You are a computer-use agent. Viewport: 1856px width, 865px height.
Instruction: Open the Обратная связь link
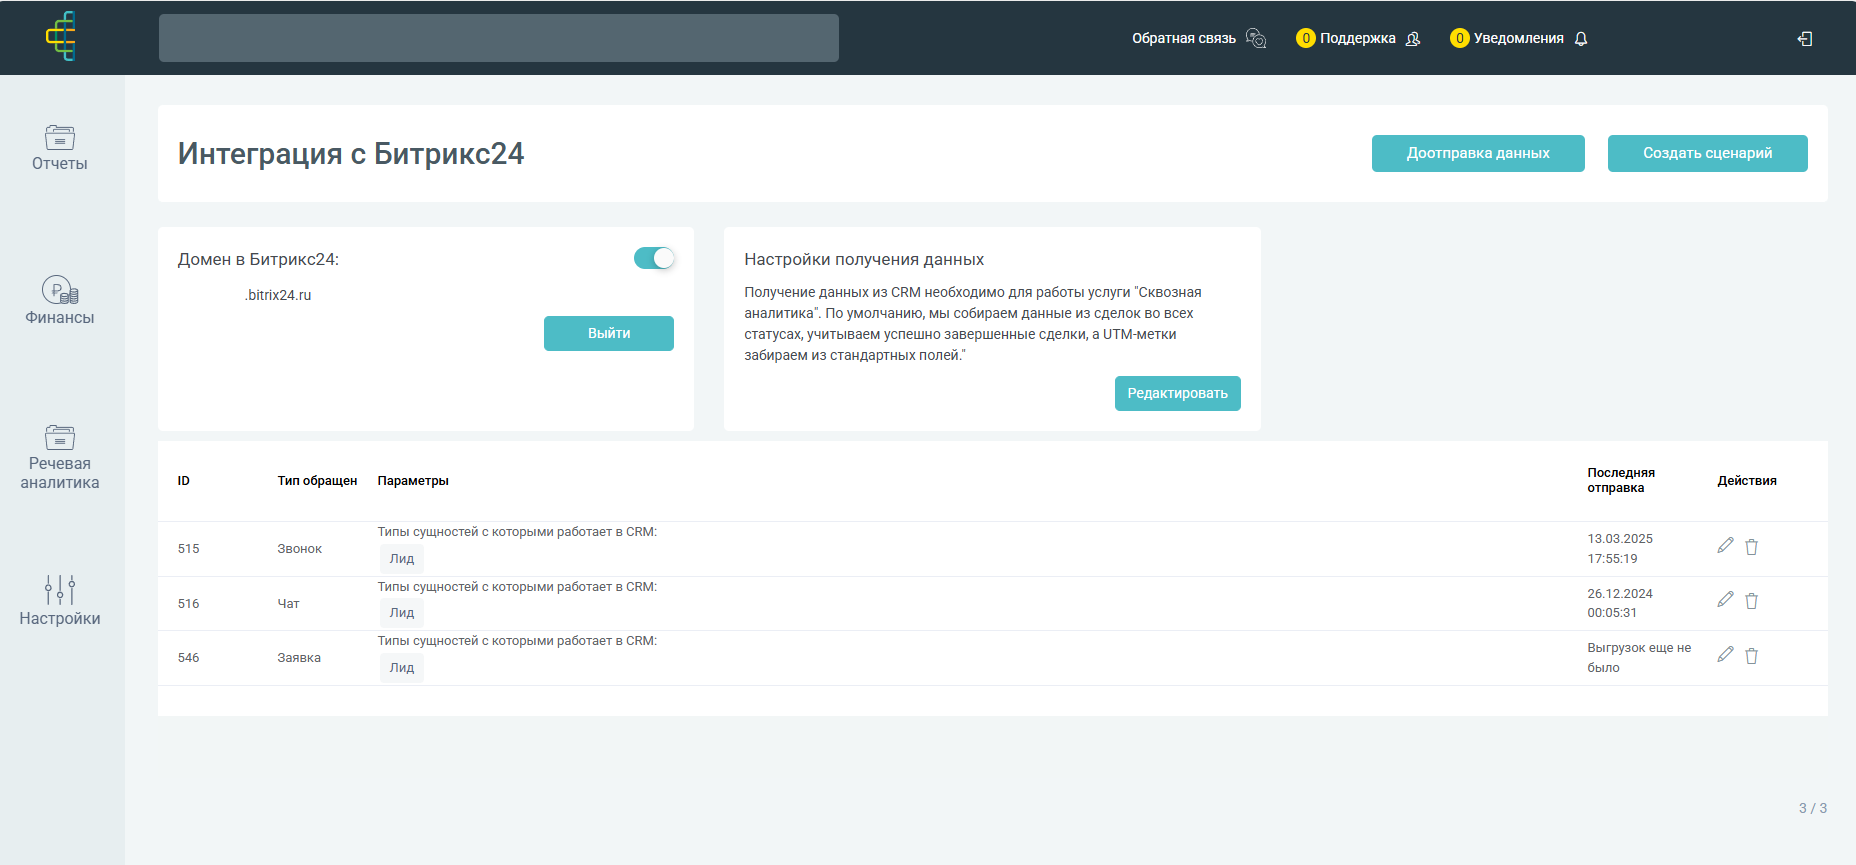1184,39
